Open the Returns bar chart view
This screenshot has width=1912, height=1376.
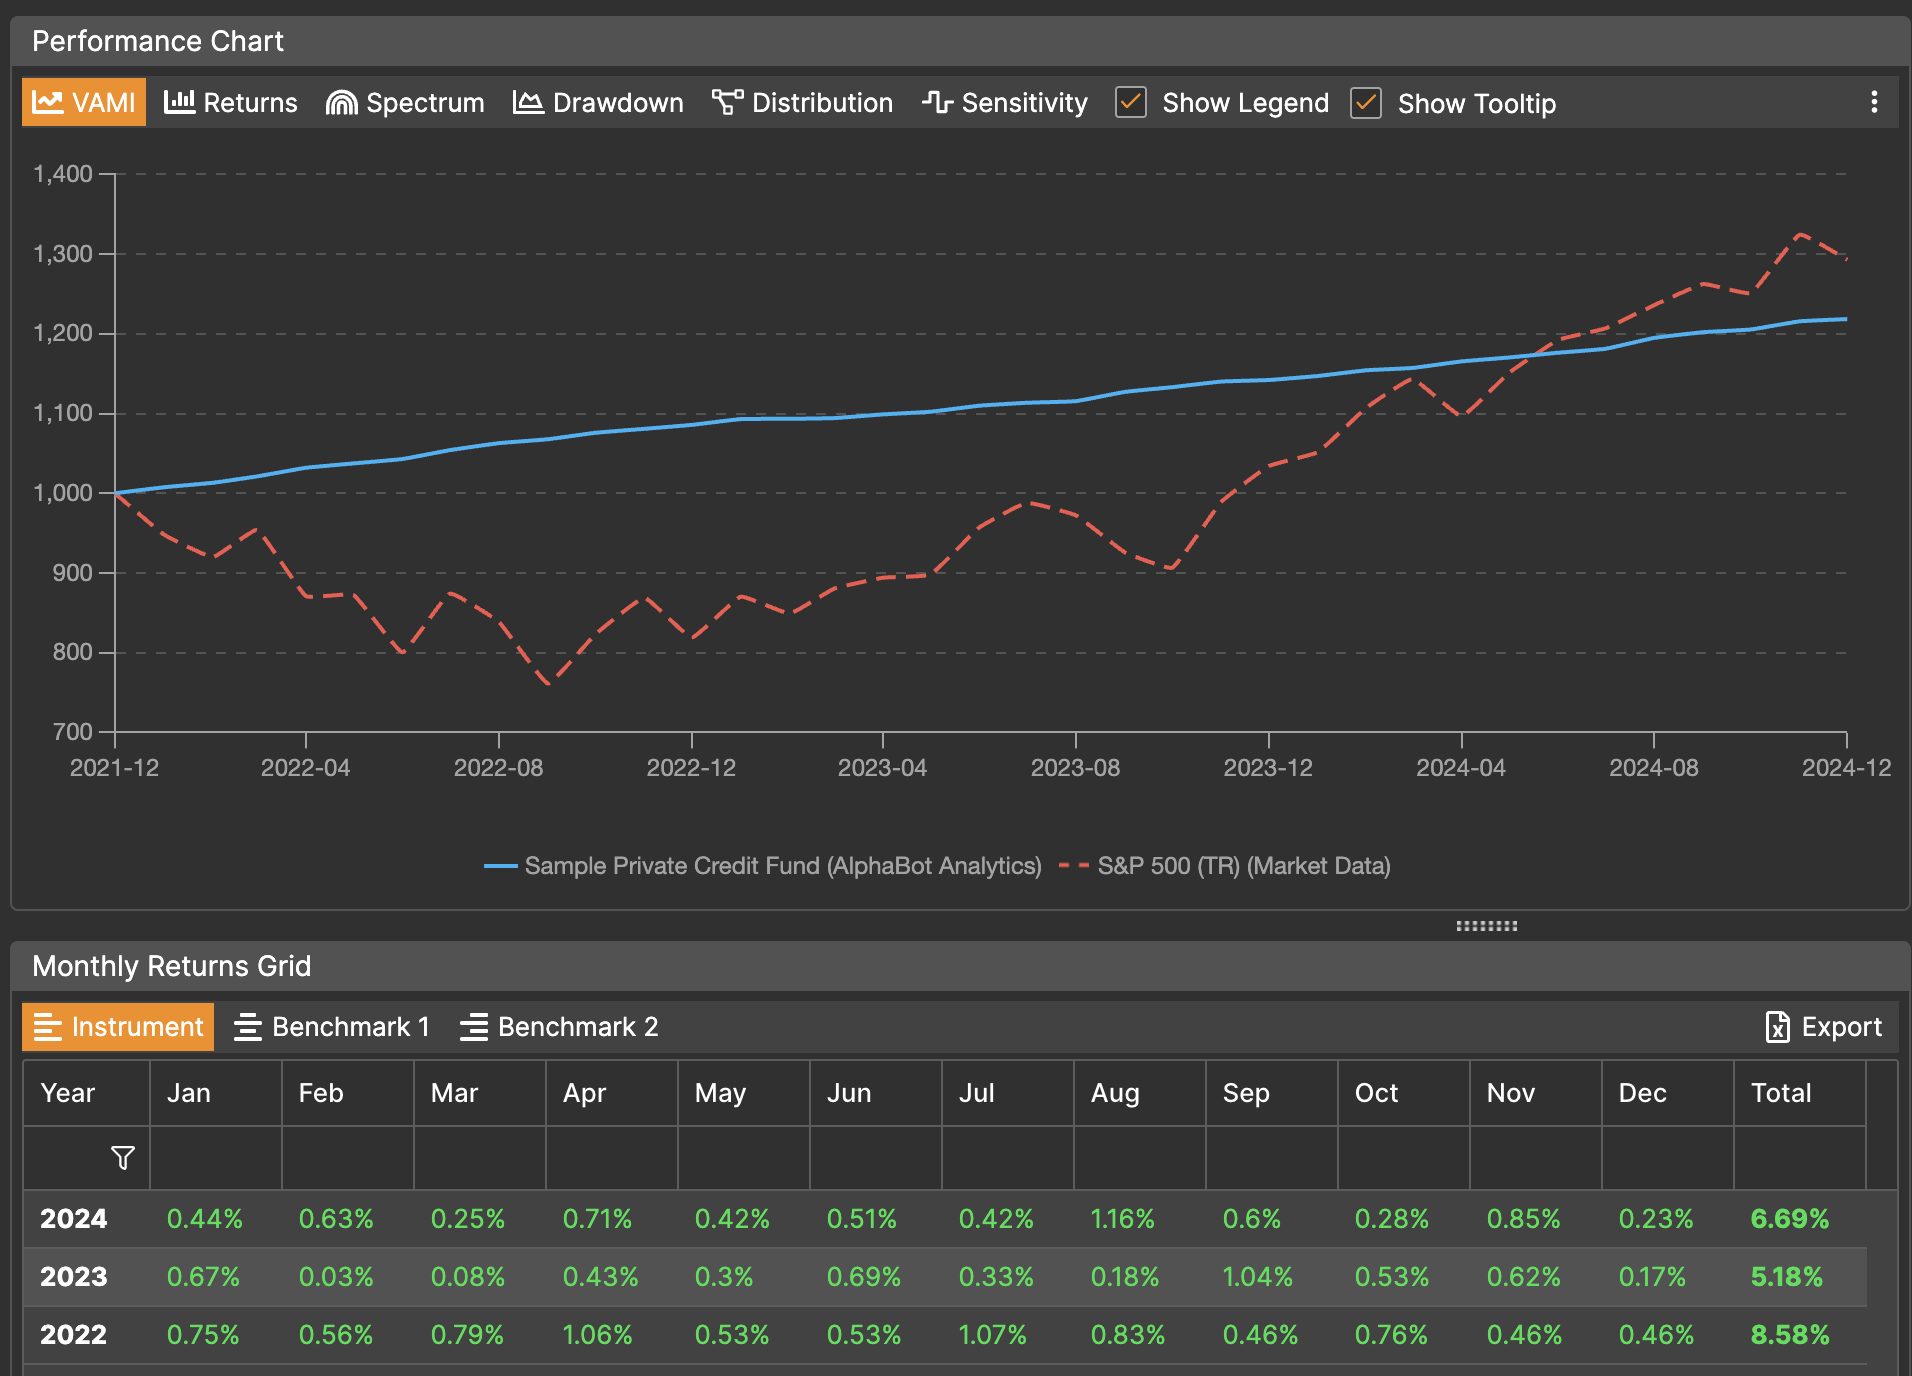(x=231, y=103)
